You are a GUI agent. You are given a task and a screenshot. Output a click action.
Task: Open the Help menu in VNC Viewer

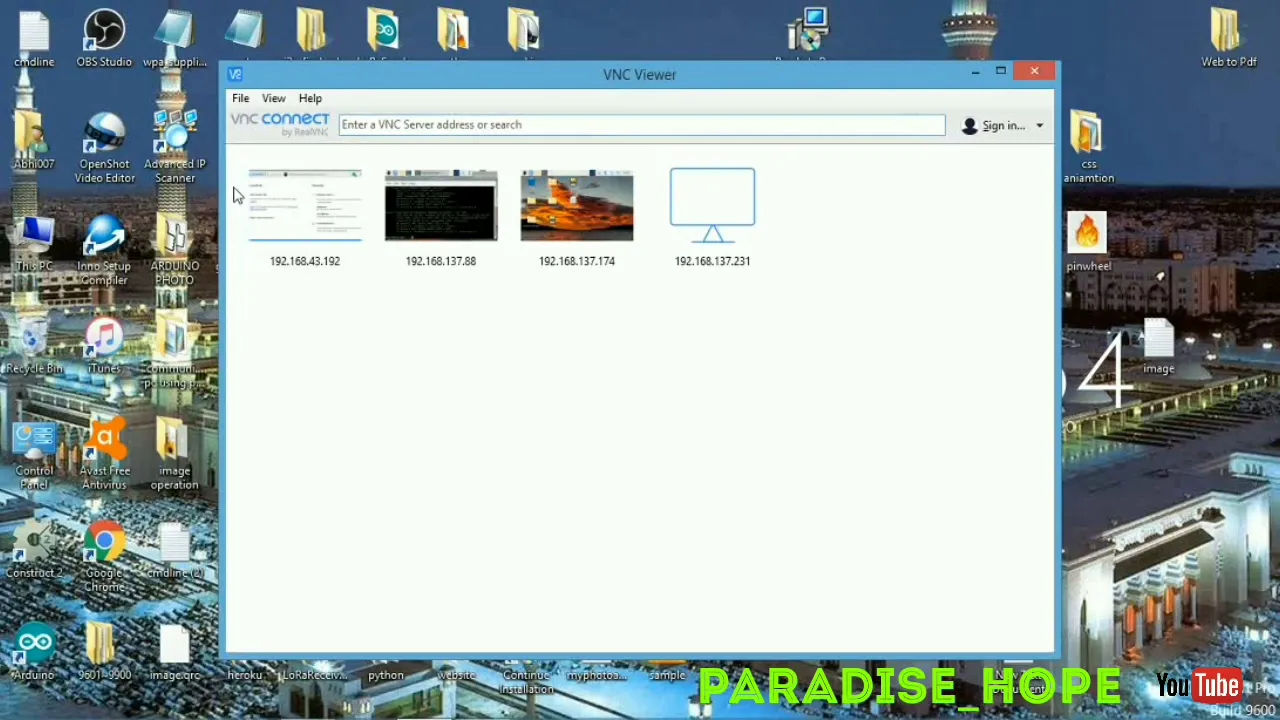(x=310, y=98)
